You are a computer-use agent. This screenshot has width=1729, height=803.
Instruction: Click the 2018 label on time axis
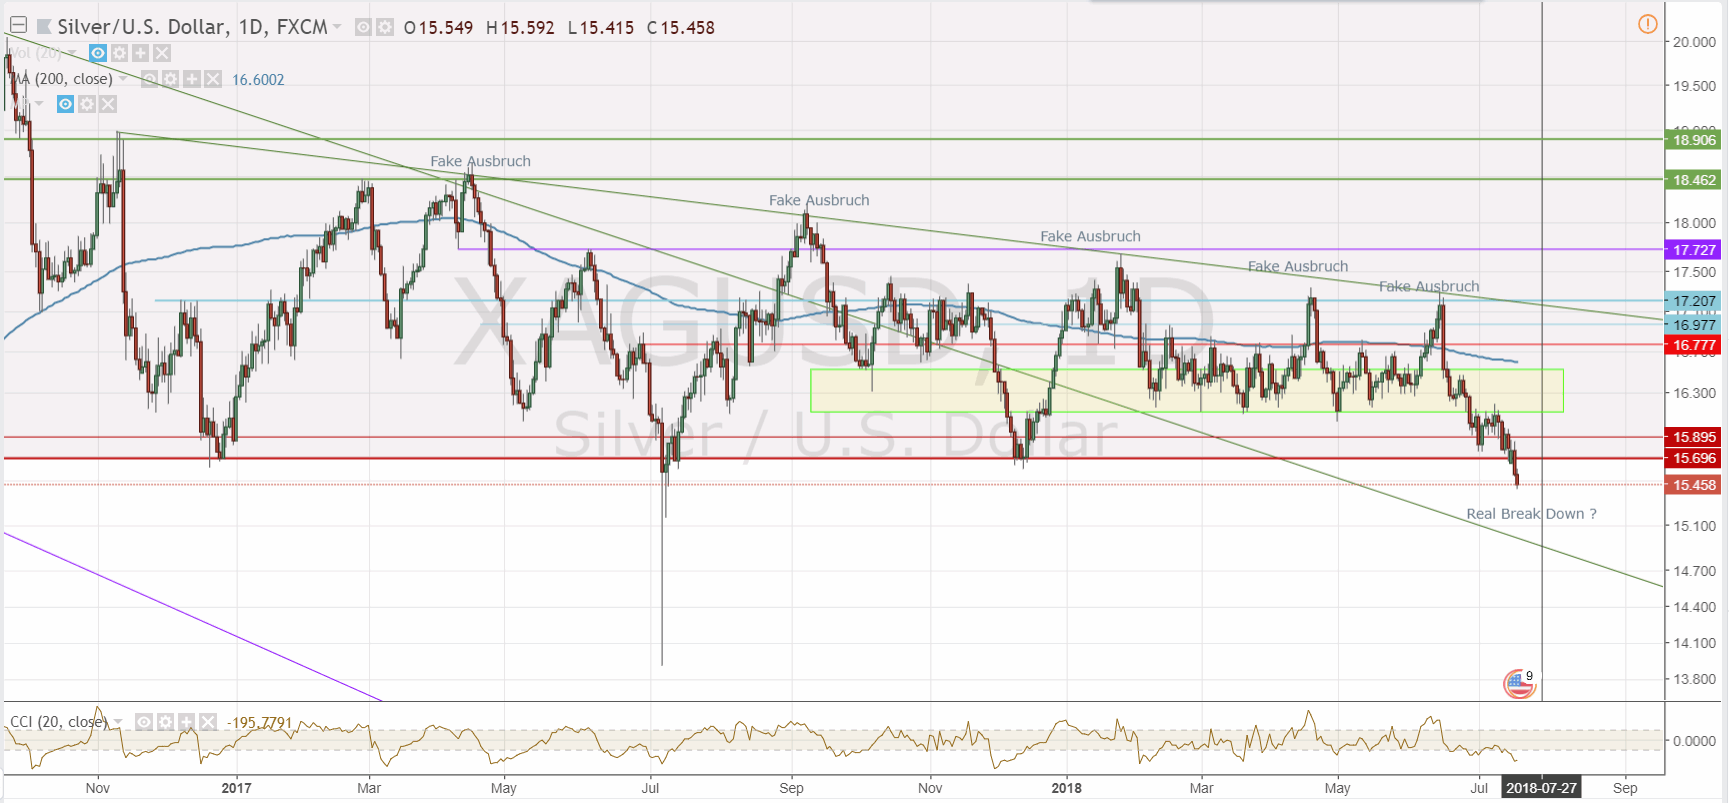coord(1066,788)
